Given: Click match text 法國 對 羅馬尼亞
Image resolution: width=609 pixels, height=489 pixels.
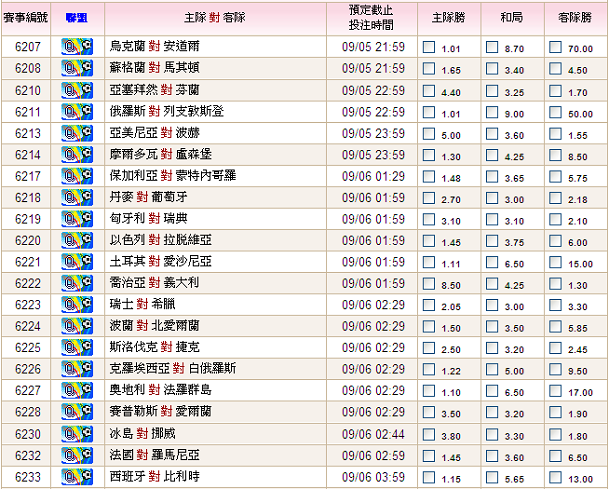Looking at the screenshot, I should (155, 455).
